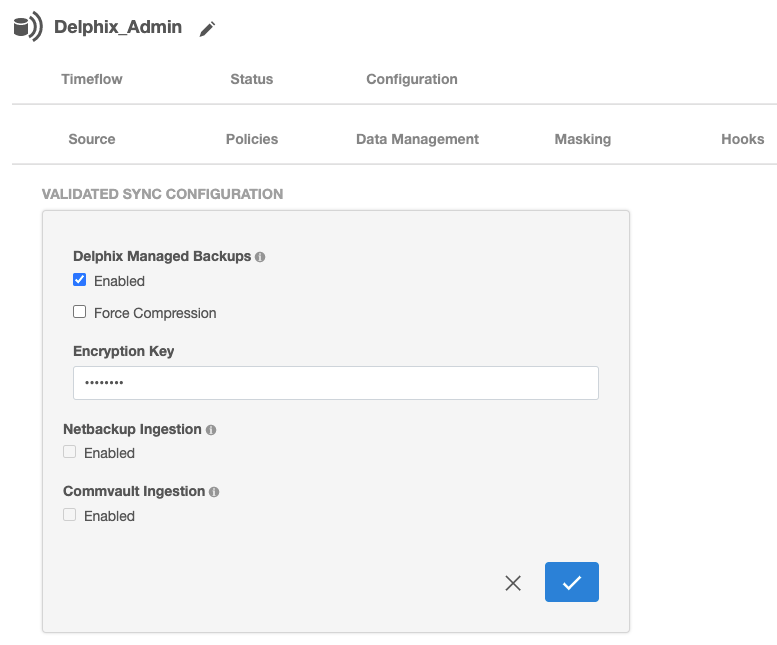Toggle Enabled checkbox for Netbackup Ingestion
Image resolution: width=777 pixels, height=645 pixels.
pos(70,452)
